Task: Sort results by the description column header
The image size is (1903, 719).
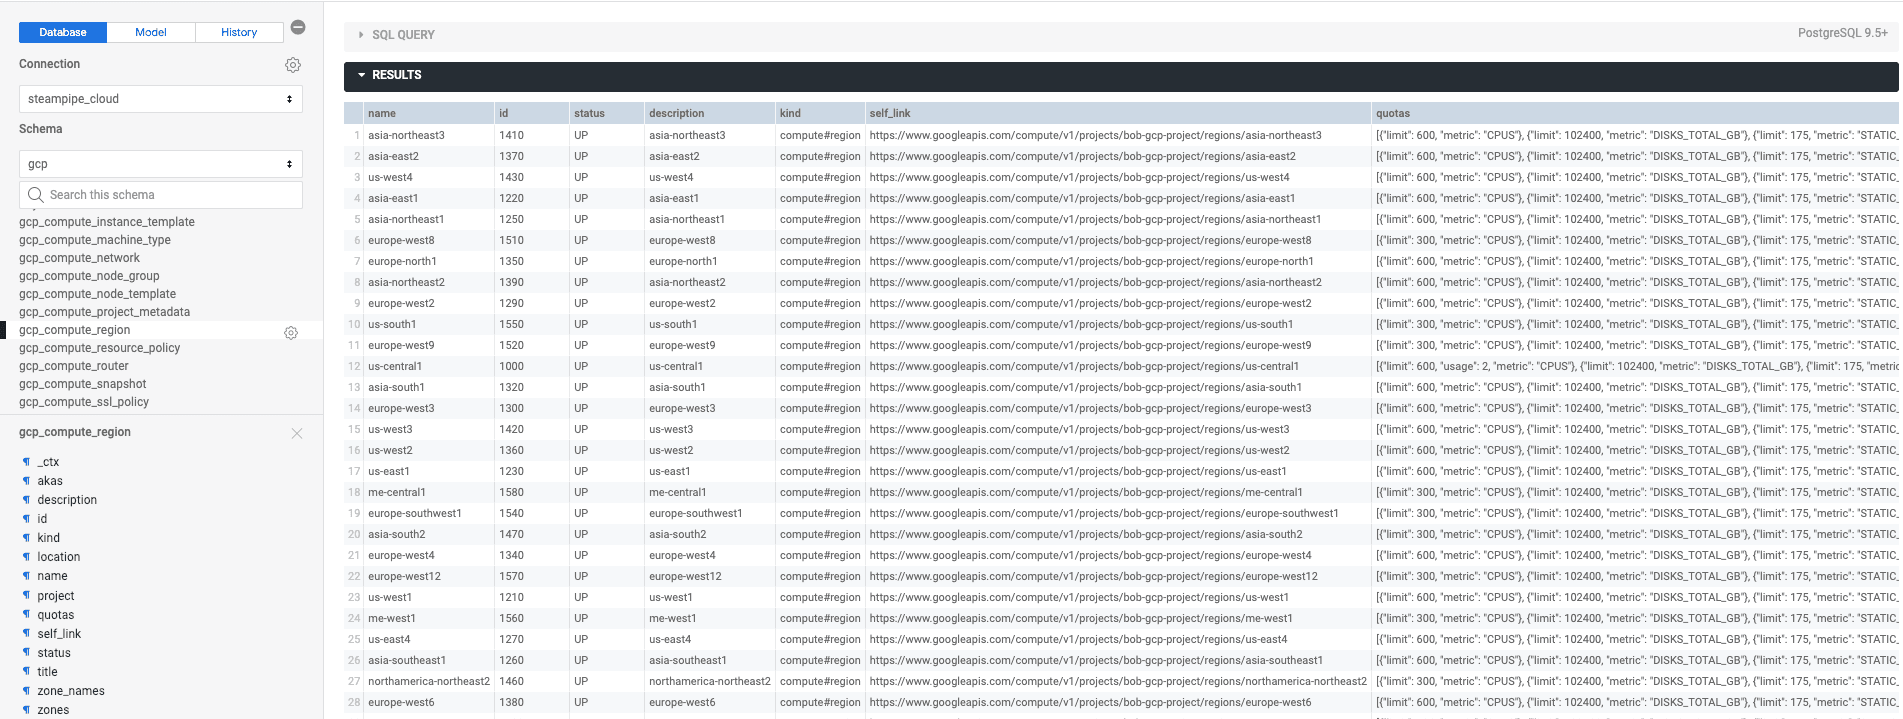Action: [x=709, y=113]
